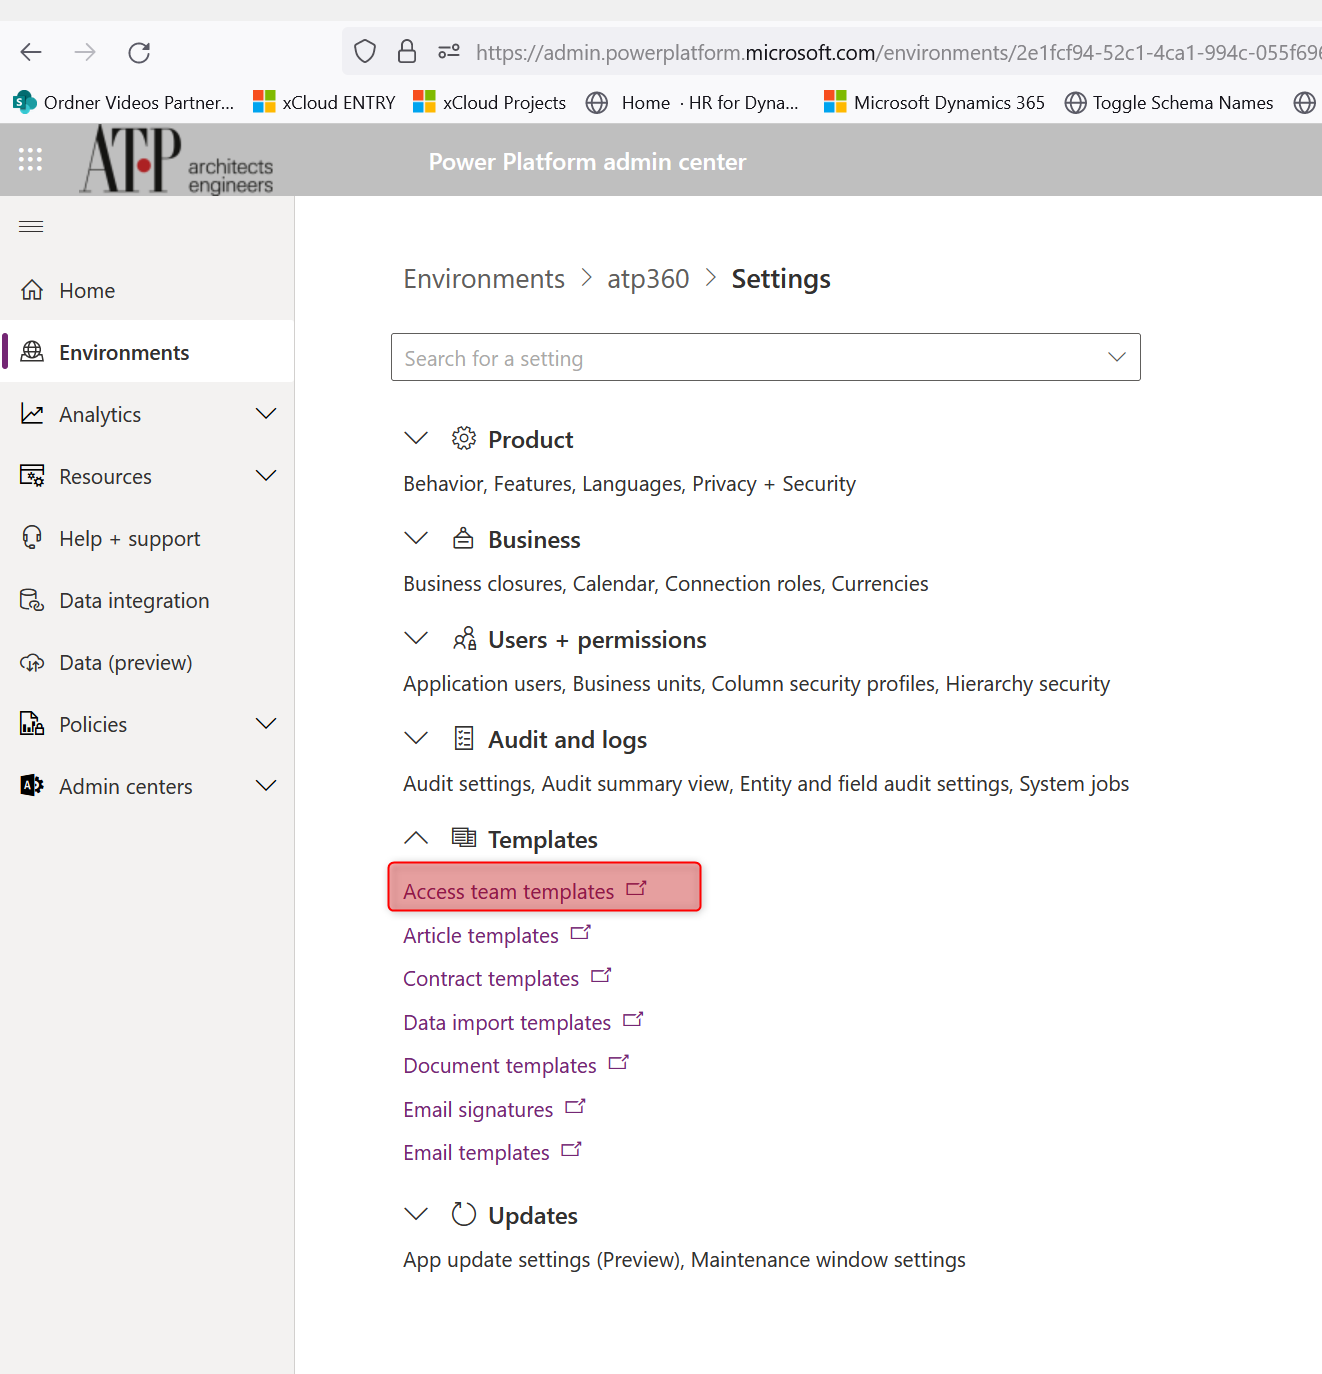This screenshot has width=1322, height=1374.
Task: Click the permissions icon in address bar
Action: coord(449,51)
